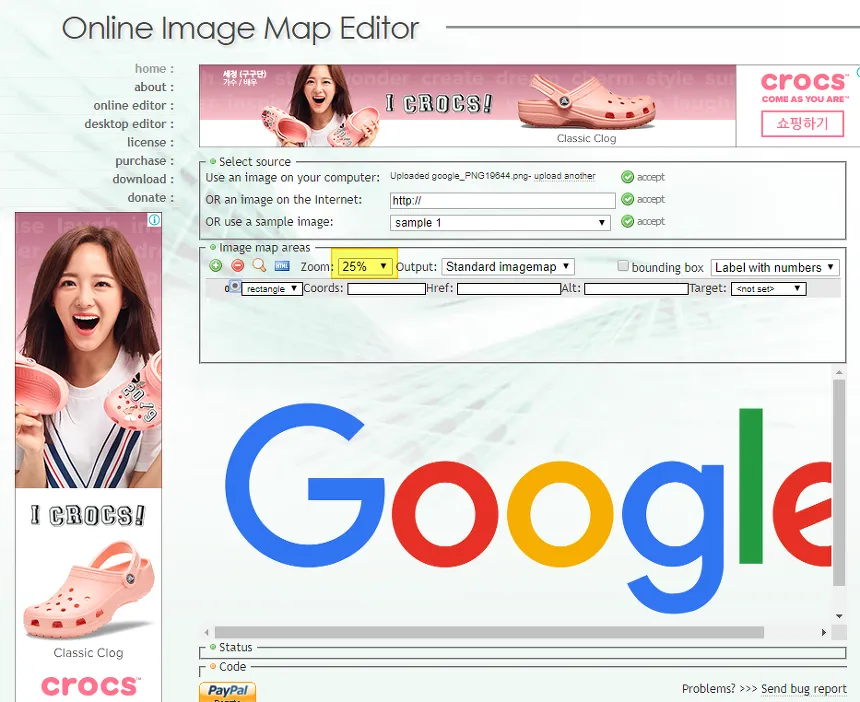Image resolution: width=860 pixels, height=702 pixels.
Task: Select the radio button for area row 0
Action: click(x=235, y=286)
